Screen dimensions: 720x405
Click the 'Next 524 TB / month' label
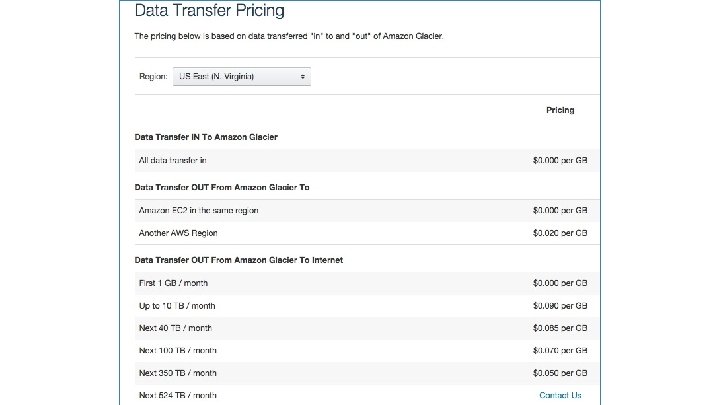coord(177,395)
